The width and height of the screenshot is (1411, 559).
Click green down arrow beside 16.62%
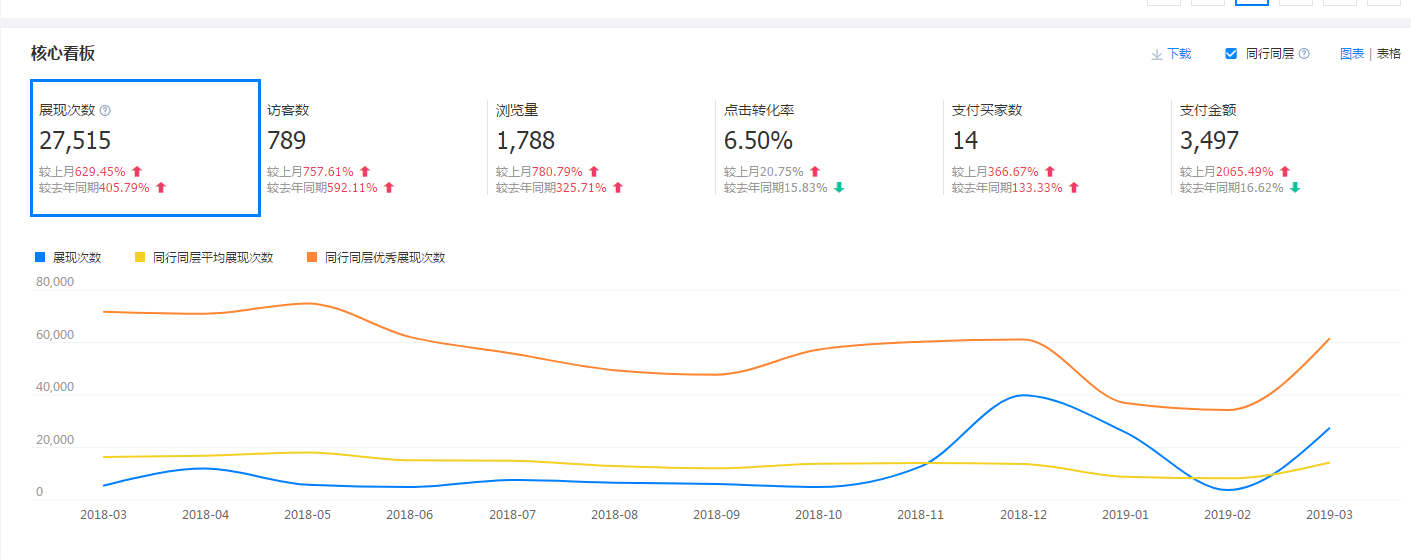[1295, 188]
